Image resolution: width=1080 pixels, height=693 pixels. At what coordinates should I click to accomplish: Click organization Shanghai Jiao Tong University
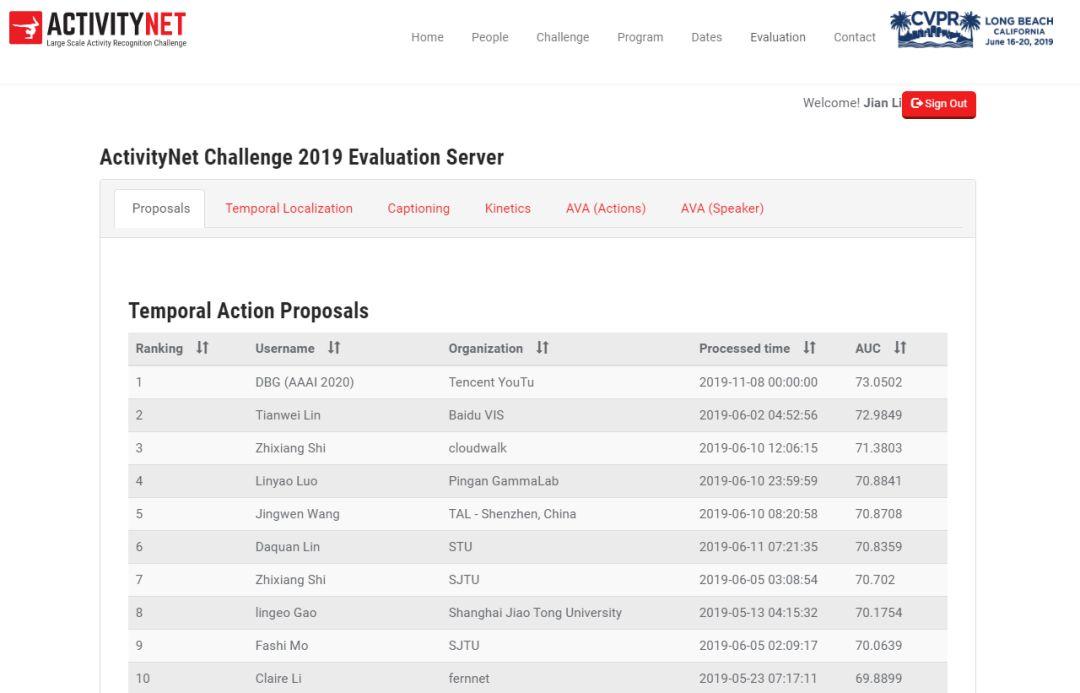click(535, 613)
